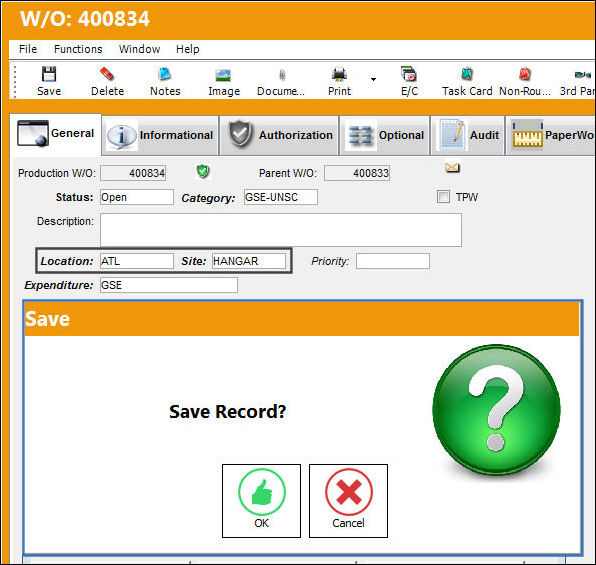Open the E/C toolbar icon

[x=409, y=81]
